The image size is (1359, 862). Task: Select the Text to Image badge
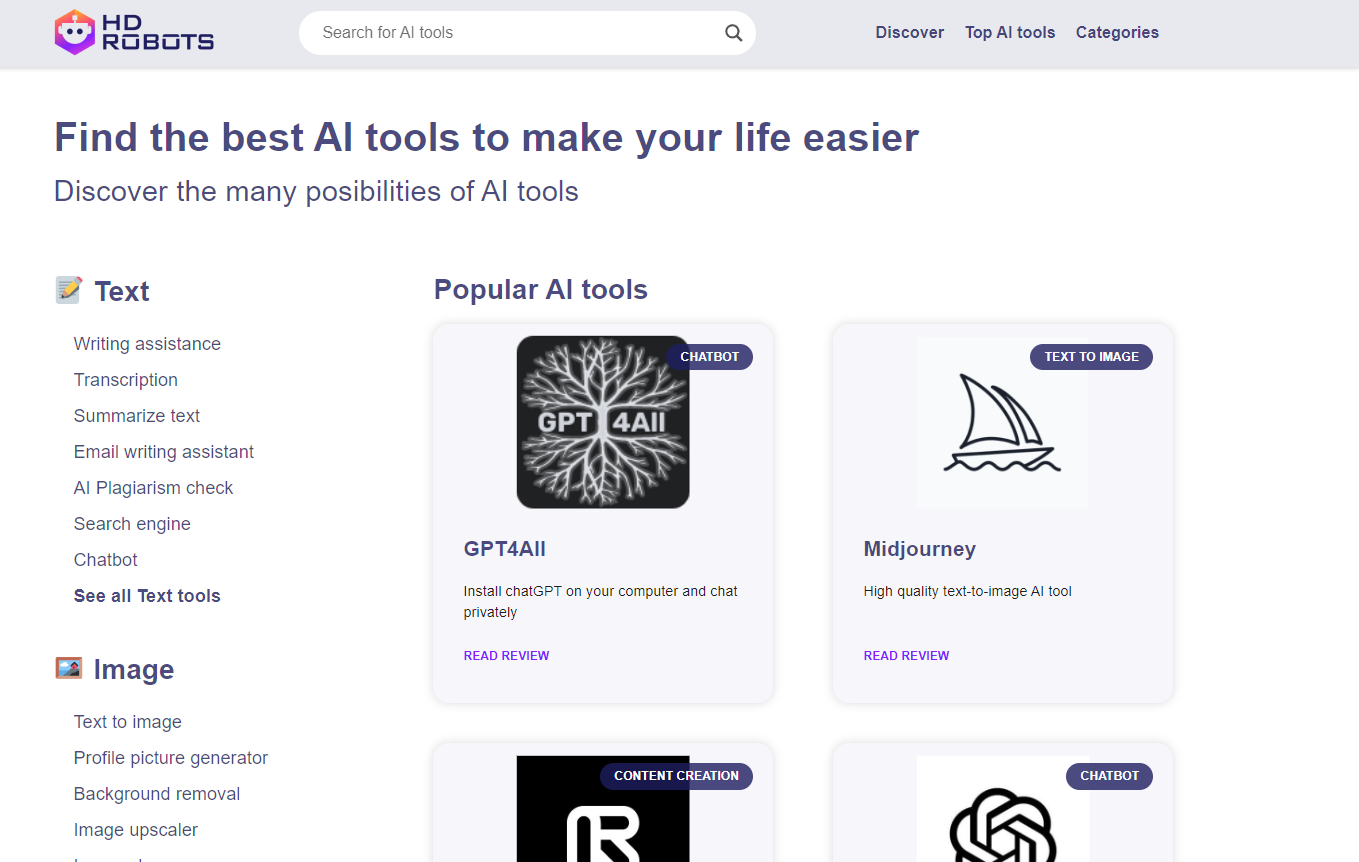1091,357
